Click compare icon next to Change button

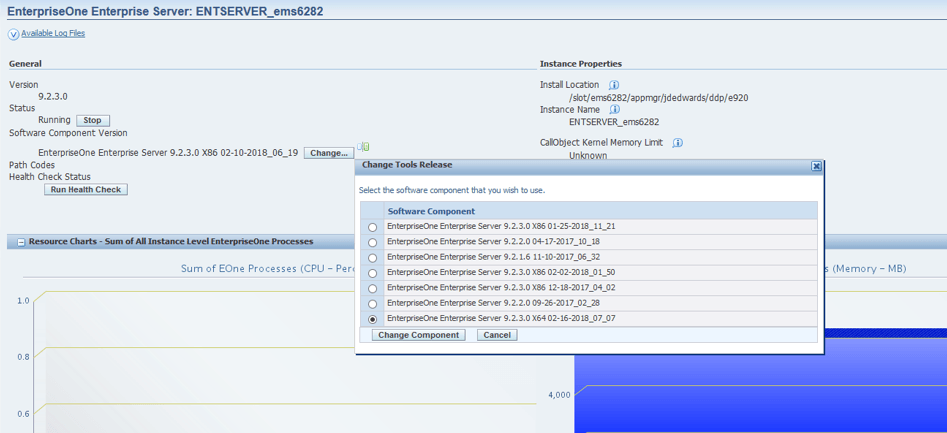click(x=363, y=146)
